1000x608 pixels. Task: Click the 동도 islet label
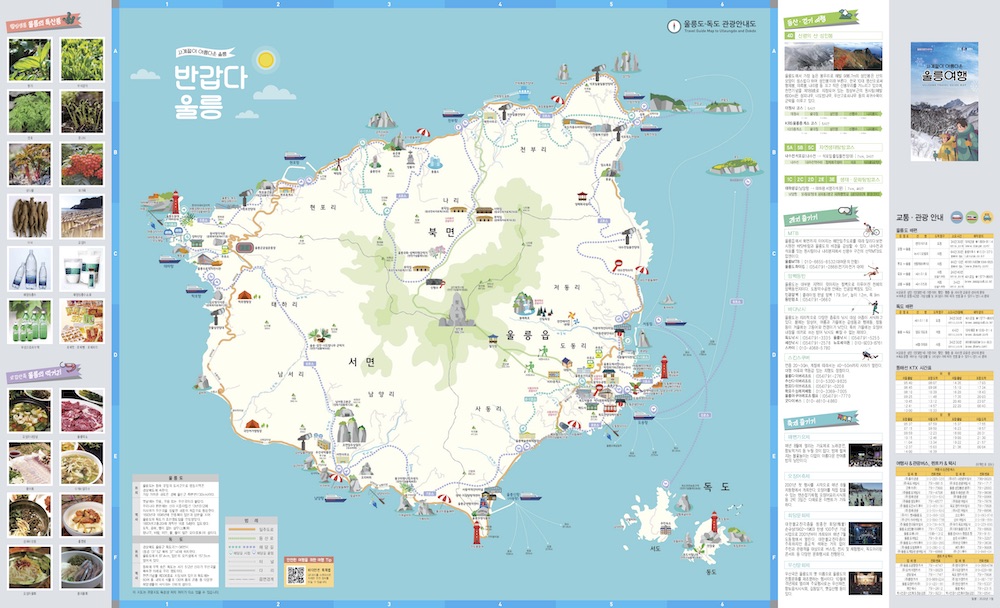click(x=710, y=572)
